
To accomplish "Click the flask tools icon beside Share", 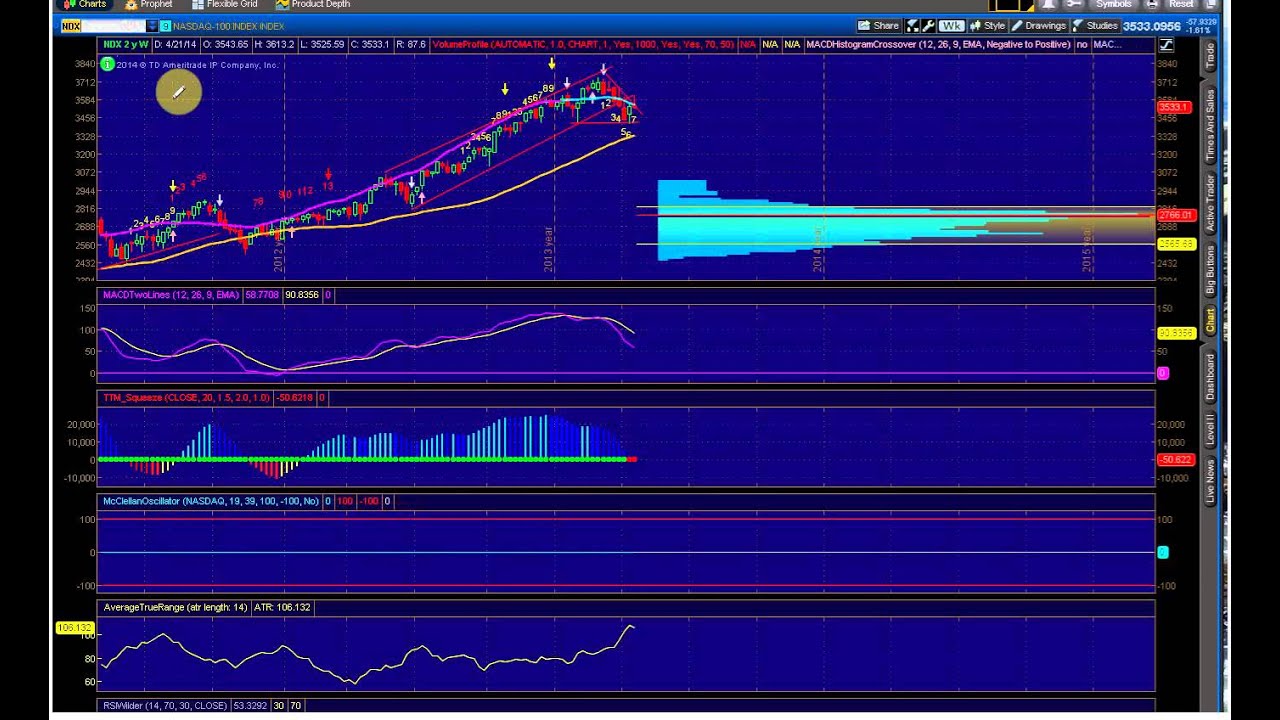I will pyautogui.click(x=913, y=26).
